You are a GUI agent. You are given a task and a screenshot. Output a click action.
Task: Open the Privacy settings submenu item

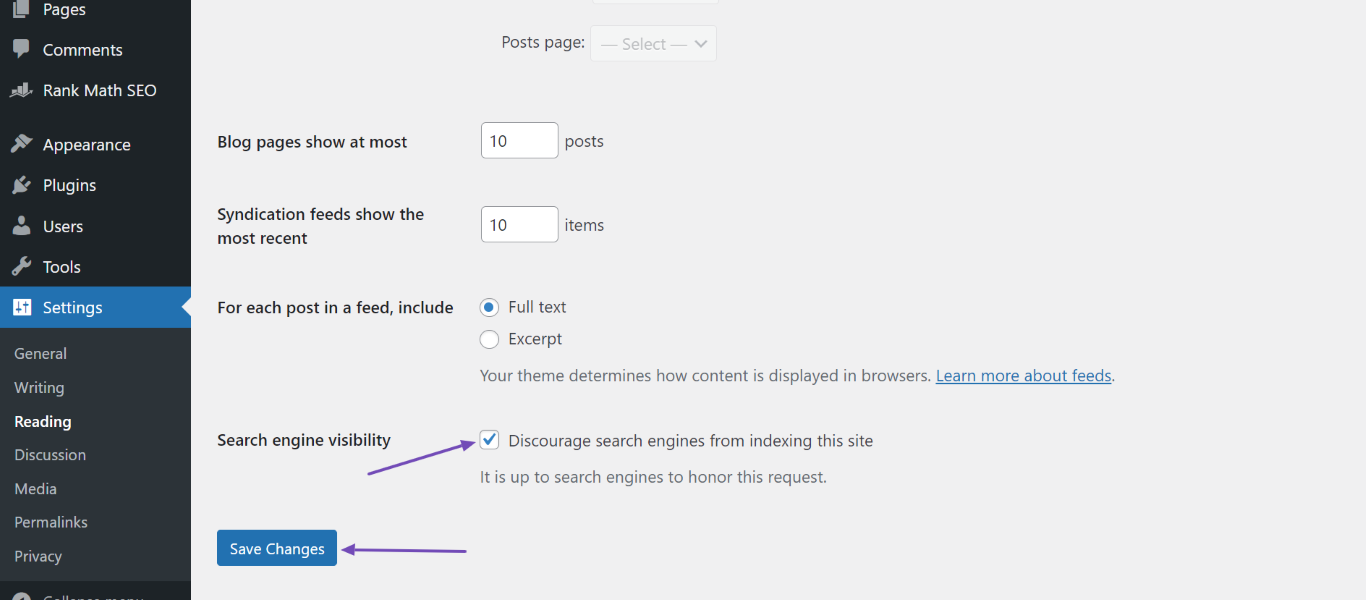pyautogui.click(x=38, y=556)
